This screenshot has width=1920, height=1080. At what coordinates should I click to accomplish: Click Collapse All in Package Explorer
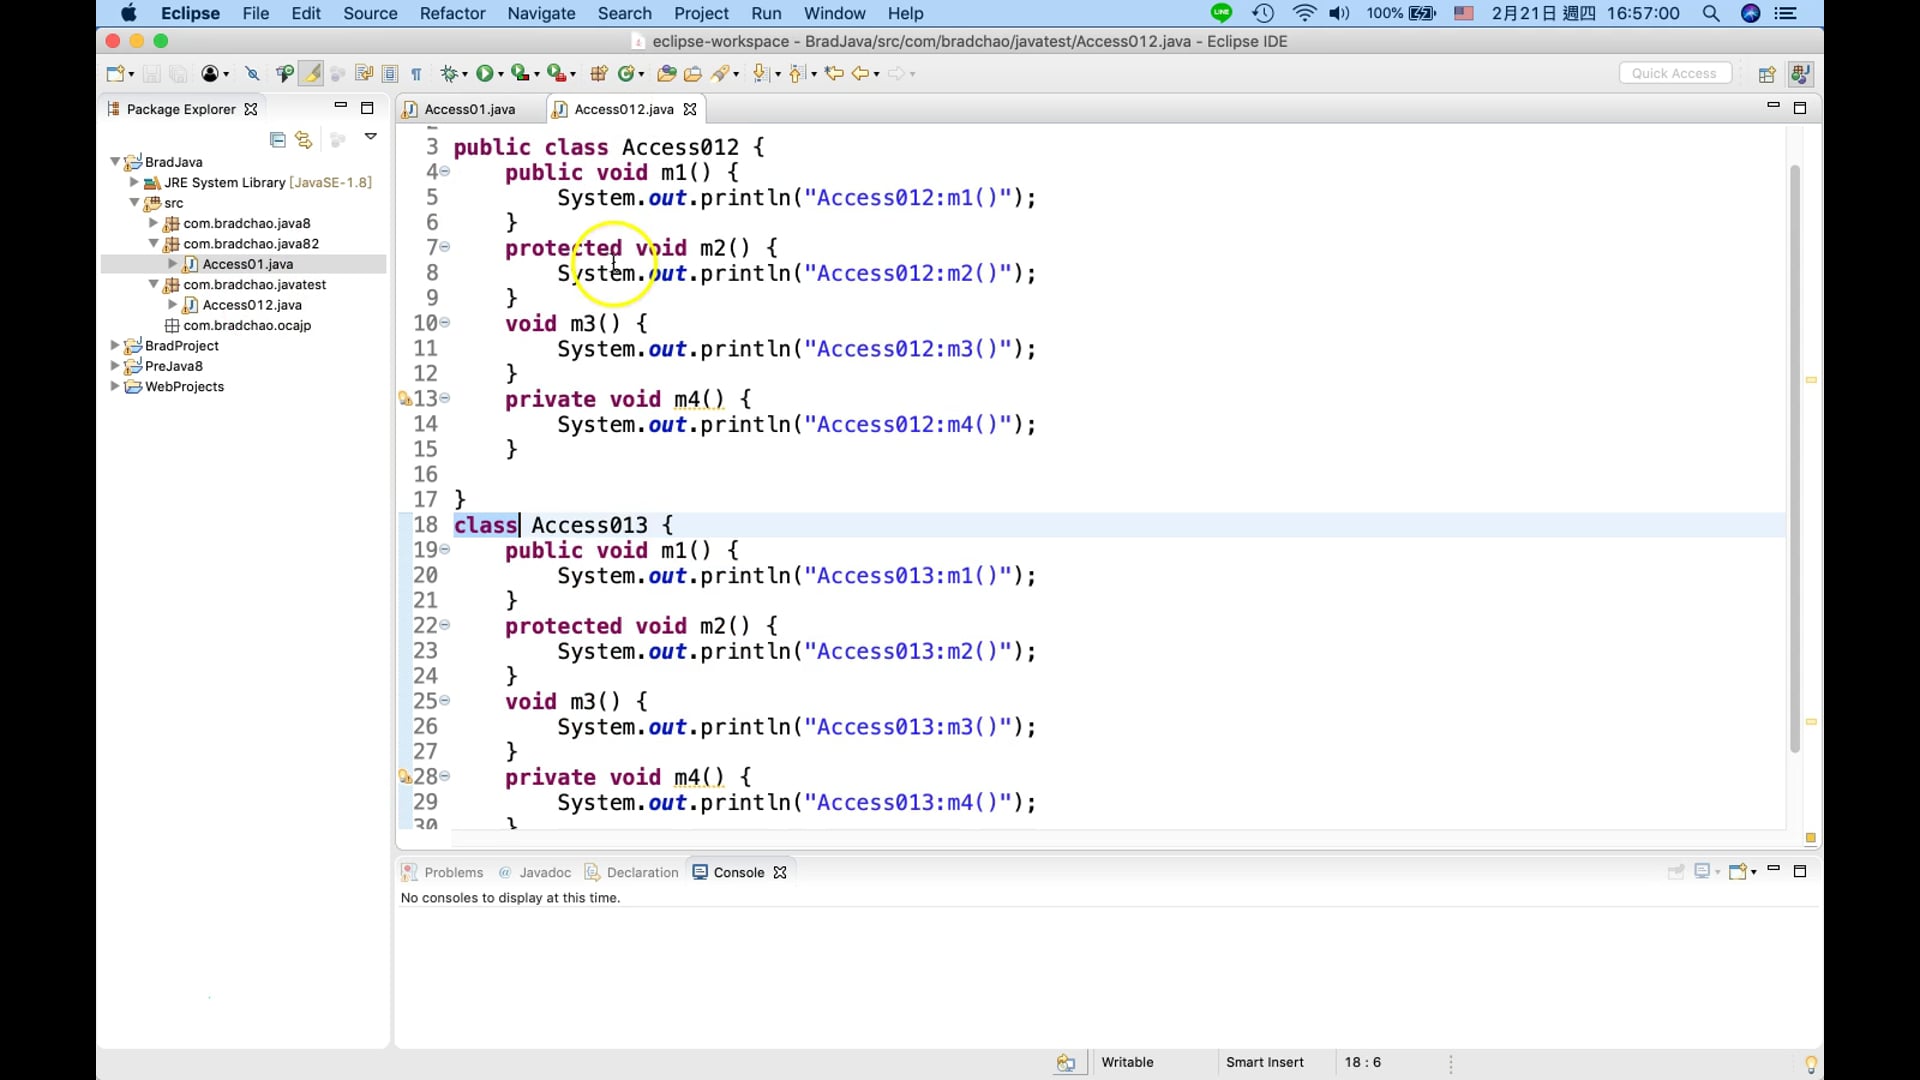tap(278, 139)
